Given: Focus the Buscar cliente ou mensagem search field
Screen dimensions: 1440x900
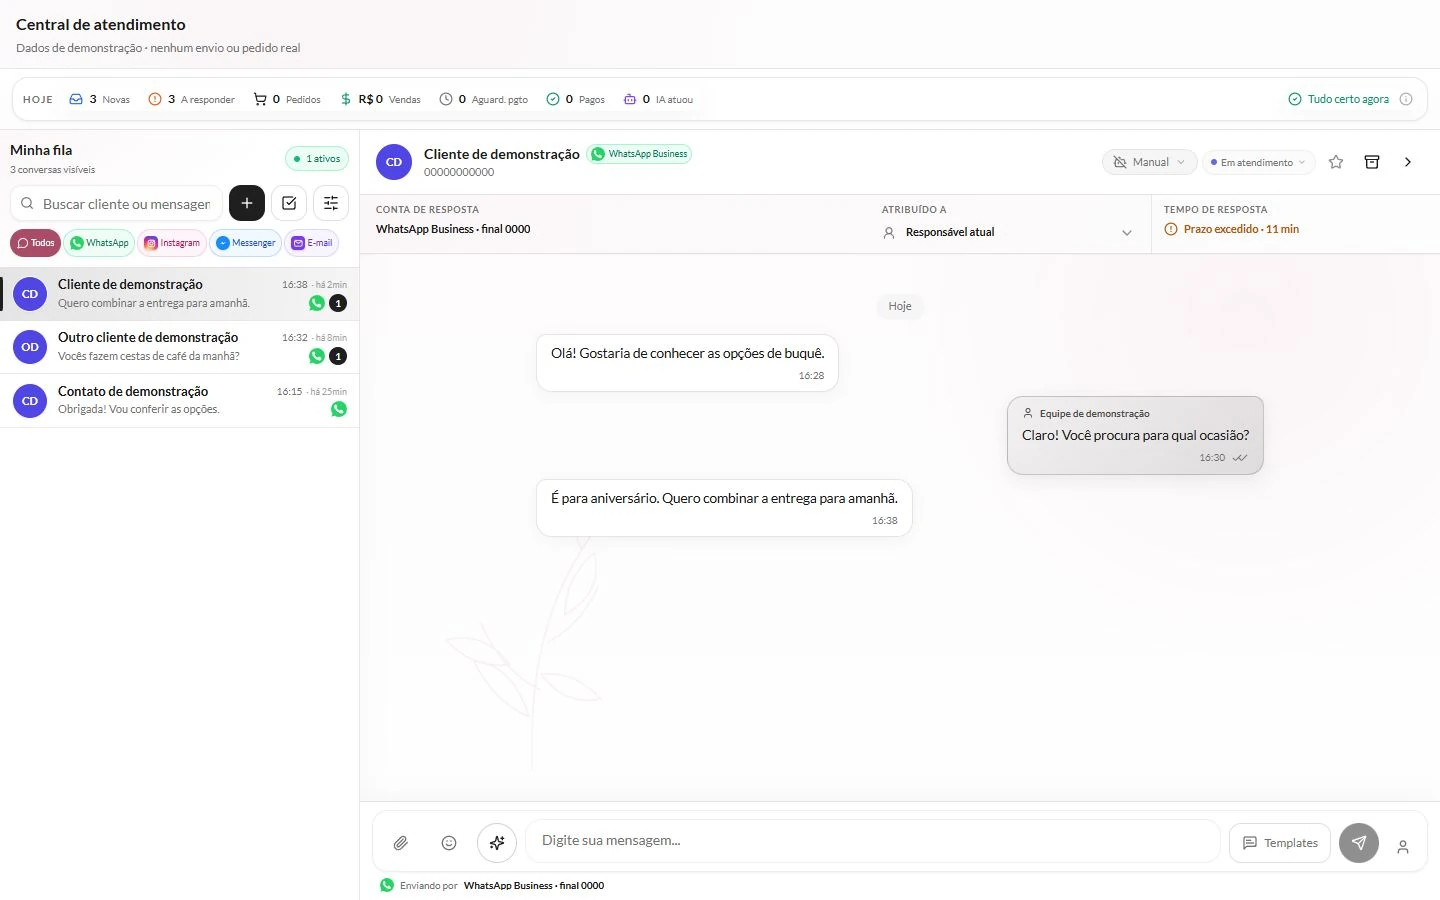Looking at the screenshot, I should tap(117, 203).
